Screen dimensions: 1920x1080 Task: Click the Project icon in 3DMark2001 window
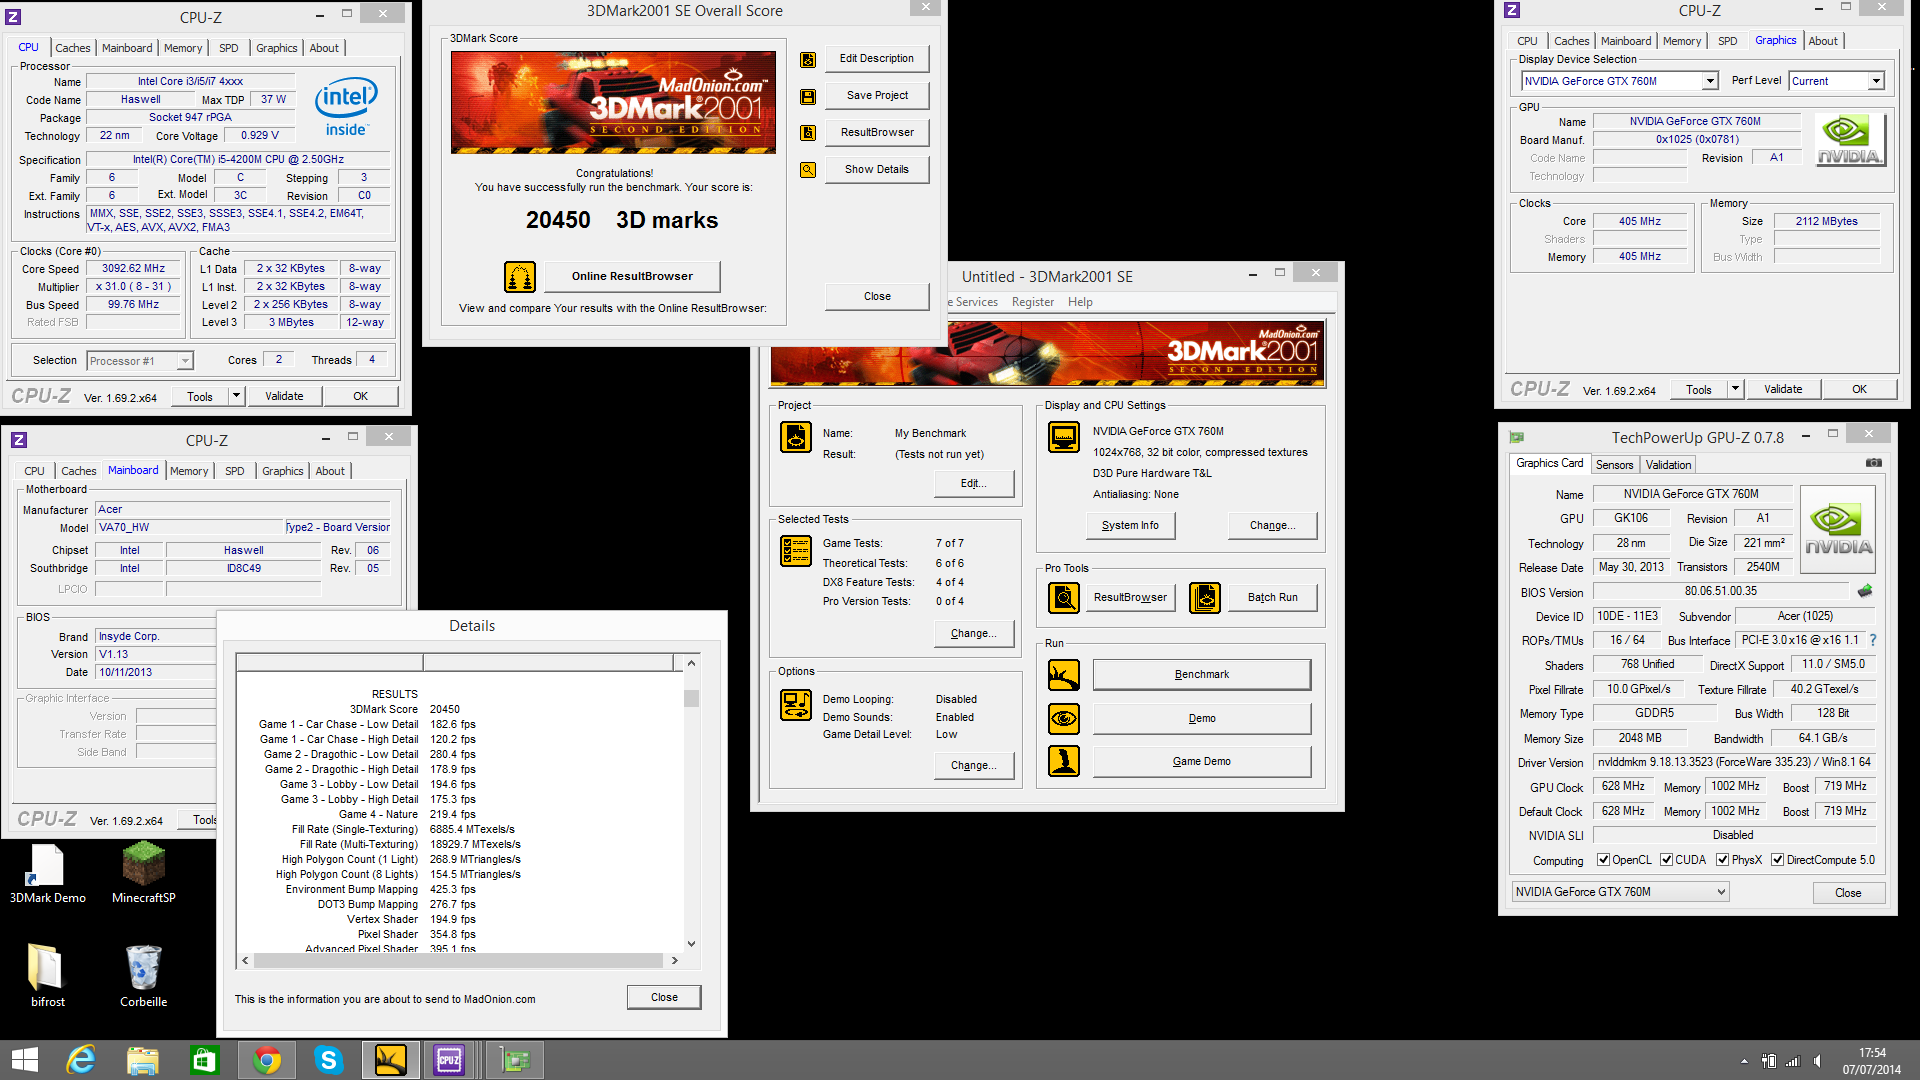[796, 437]
